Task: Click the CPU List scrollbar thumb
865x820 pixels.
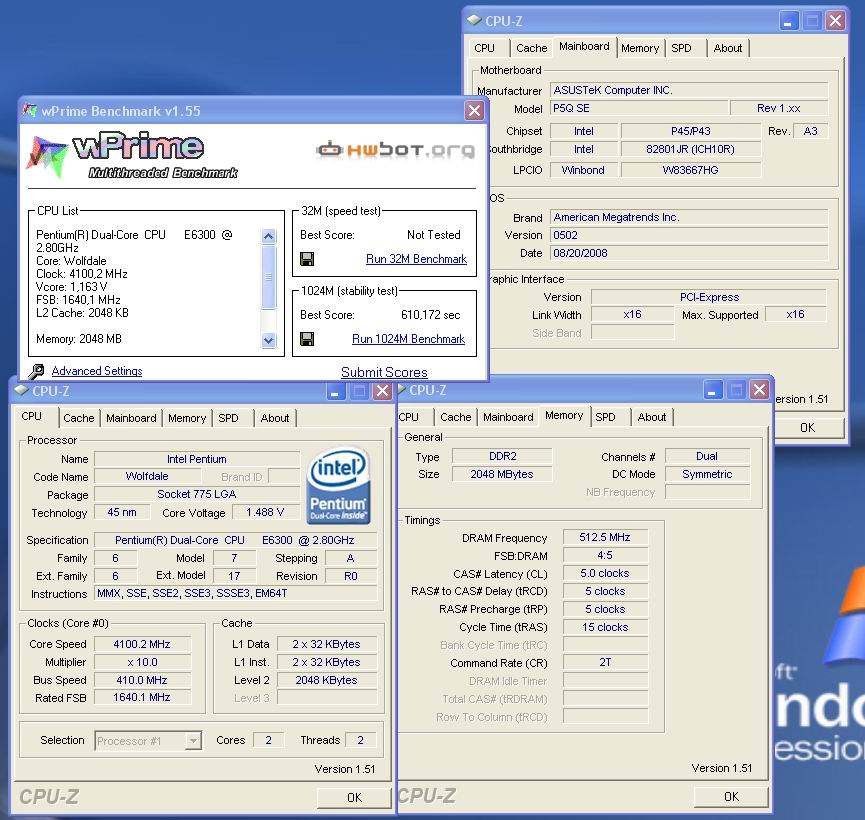Action: tap(269, 277)
